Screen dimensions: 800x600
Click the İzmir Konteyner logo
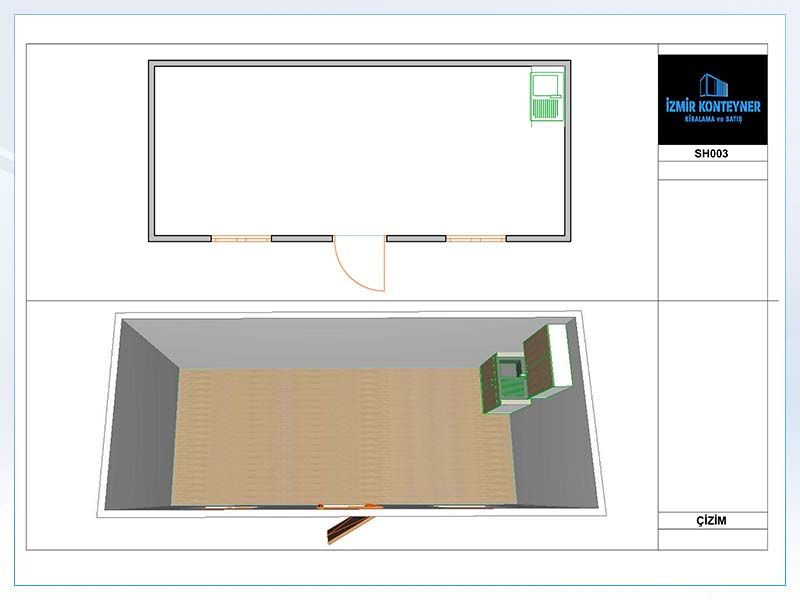tap(712, 100)
